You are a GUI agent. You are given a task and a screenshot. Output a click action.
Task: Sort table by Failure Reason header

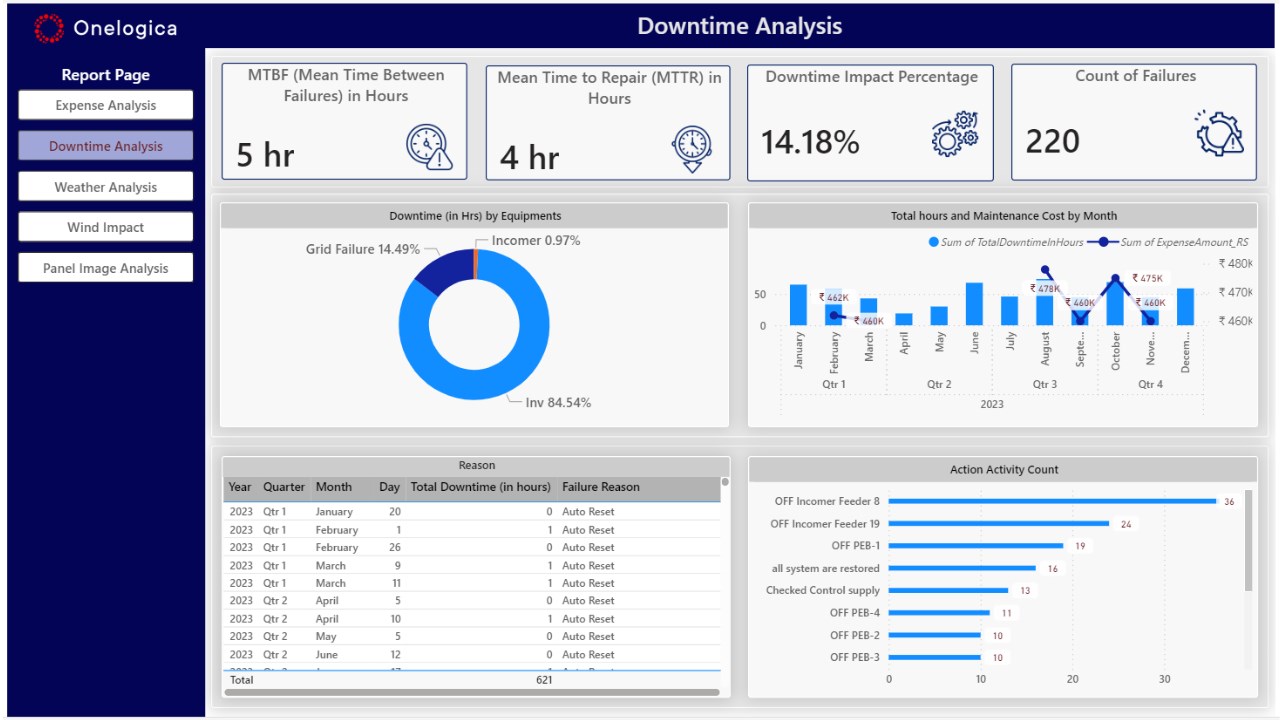[600, 487]
